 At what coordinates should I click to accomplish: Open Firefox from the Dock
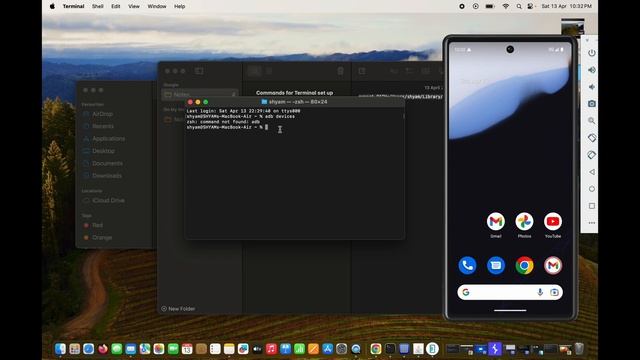[x=102, y=349]
